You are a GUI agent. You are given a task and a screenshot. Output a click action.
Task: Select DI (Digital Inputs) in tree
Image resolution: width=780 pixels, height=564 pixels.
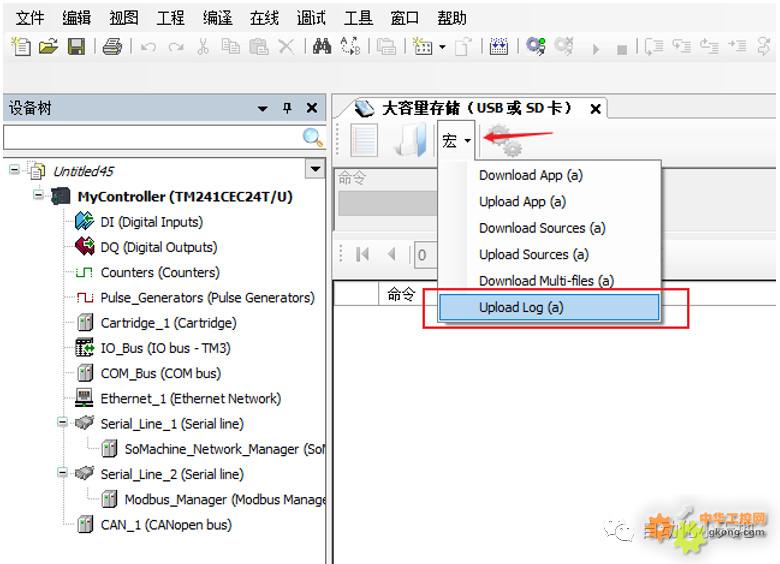151,221
